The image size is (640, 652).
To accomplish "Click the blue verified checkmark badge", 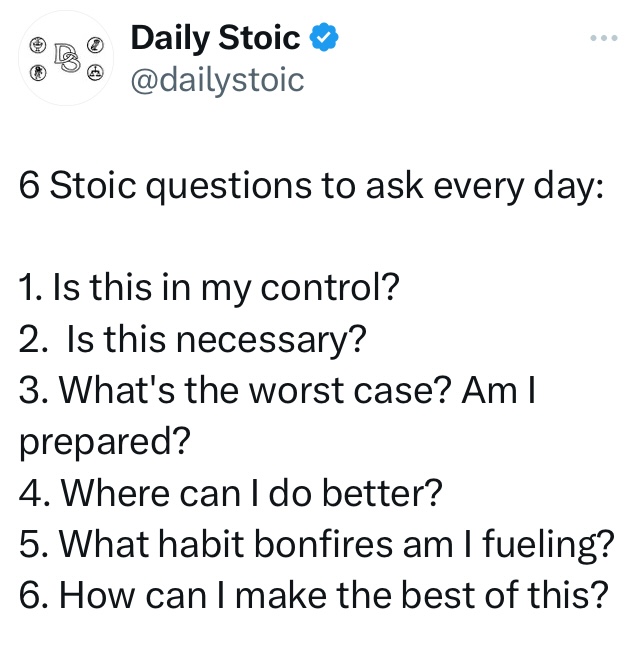I will tap(324, 37).
